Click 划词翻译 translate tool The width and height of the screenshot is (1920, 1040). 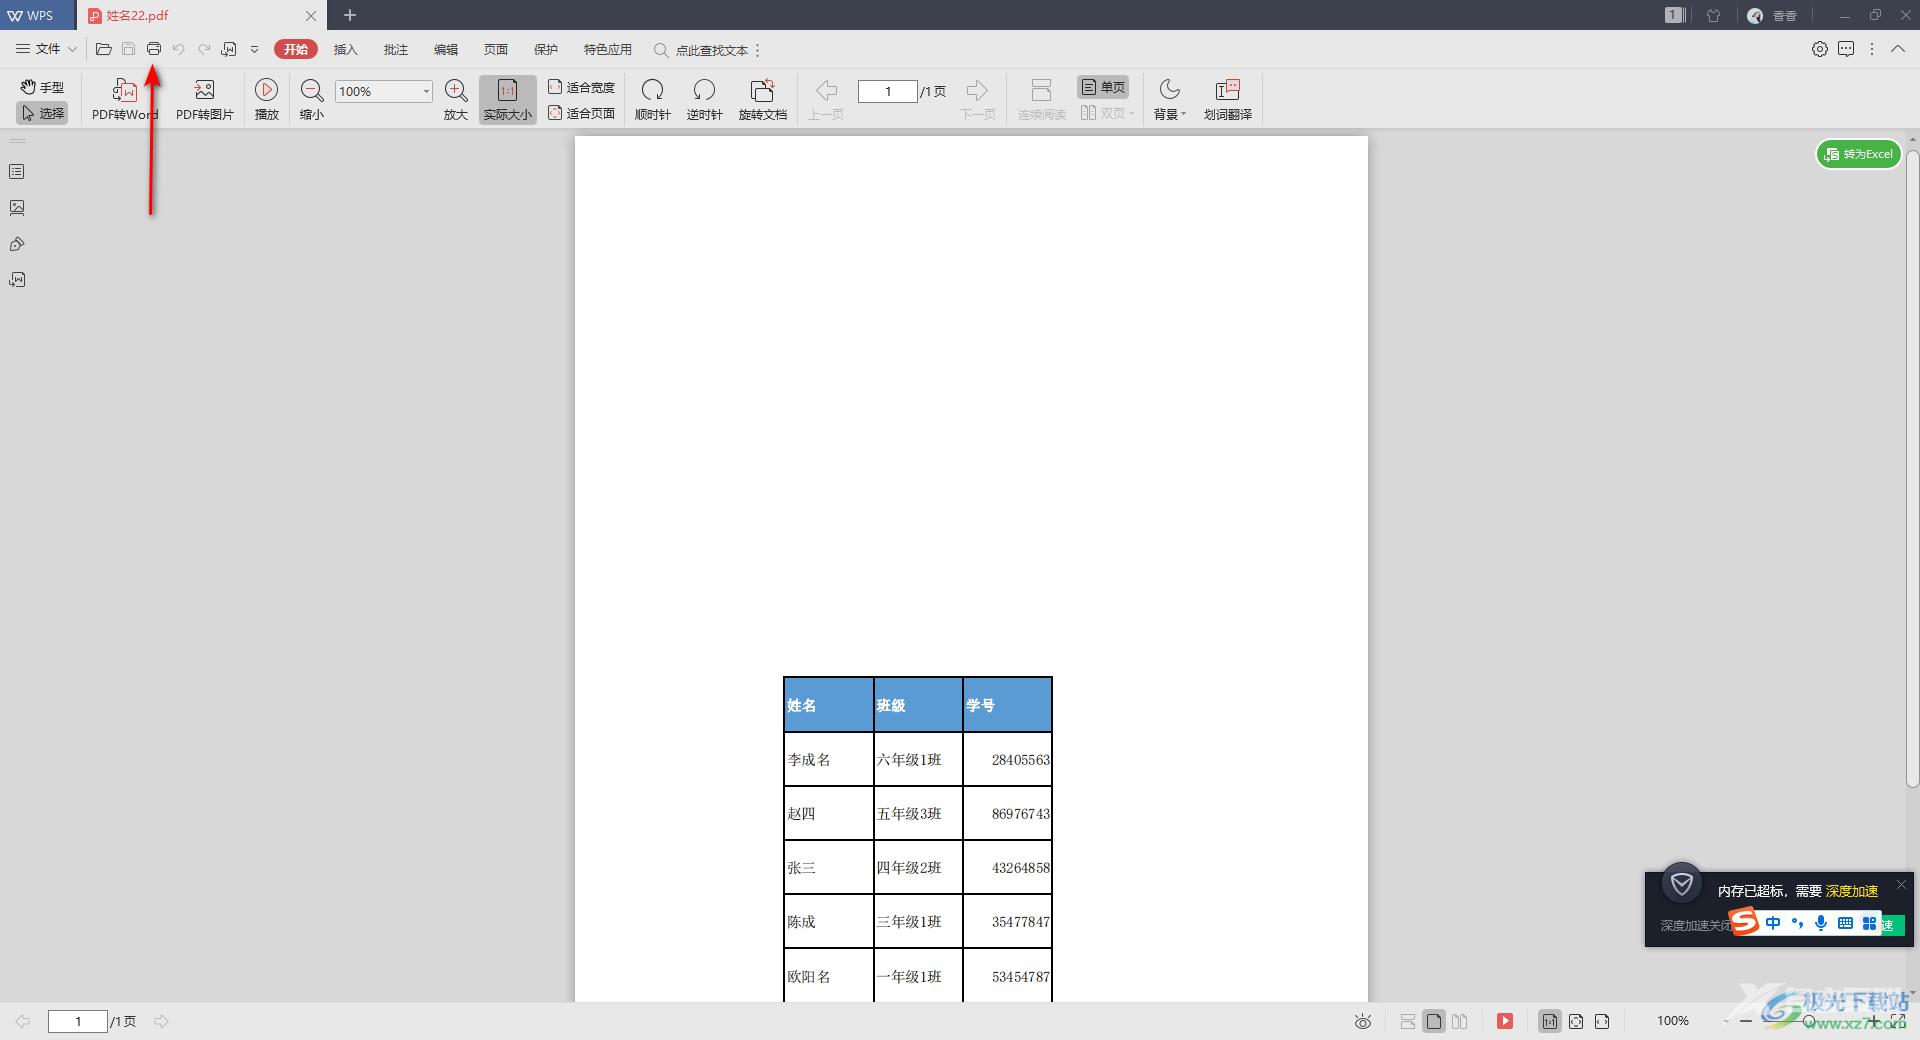[1228, 100]
